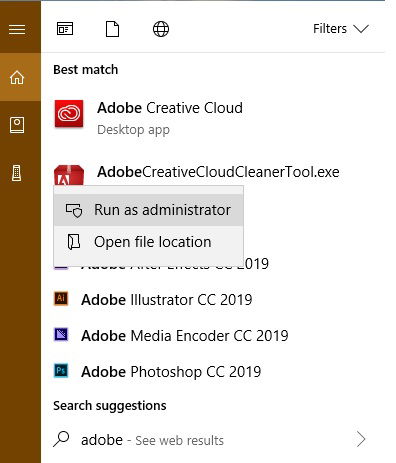Click the Devices tower icon in sidebar
396x463 pixels.
point(17,173)
